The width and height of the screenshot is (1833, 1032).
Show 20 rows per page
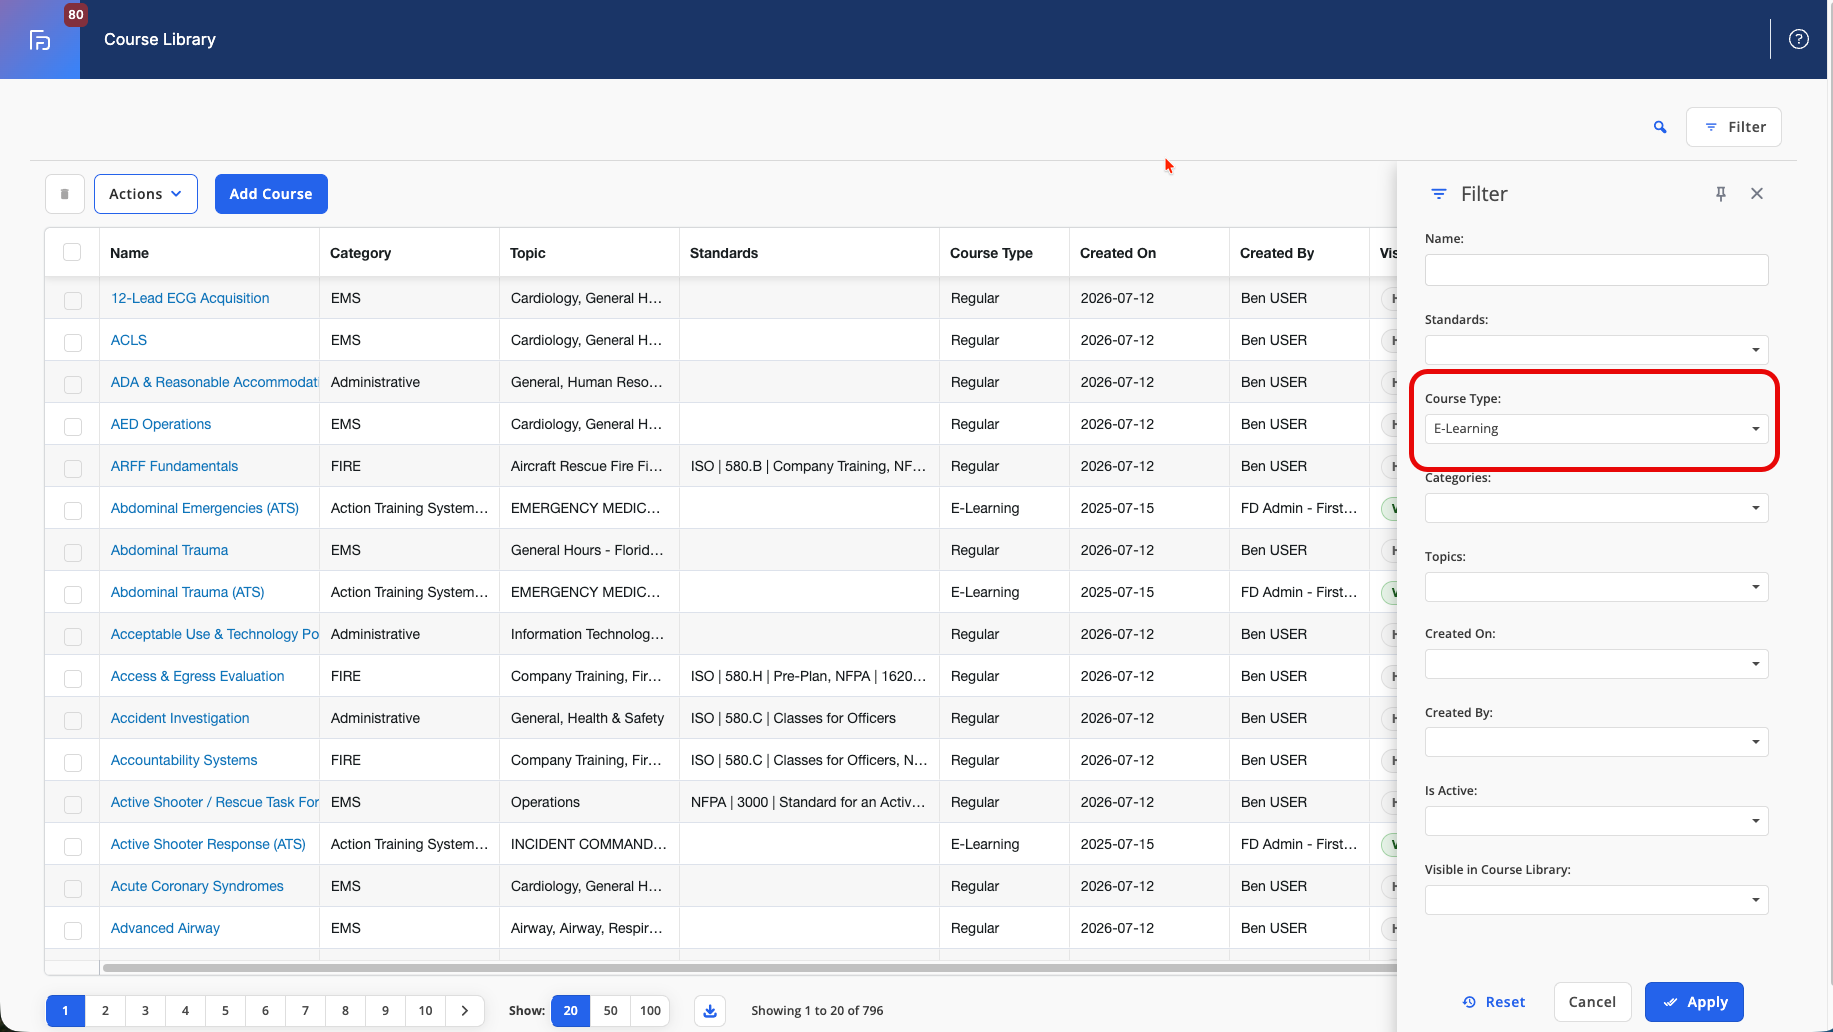click(570, 1011)
